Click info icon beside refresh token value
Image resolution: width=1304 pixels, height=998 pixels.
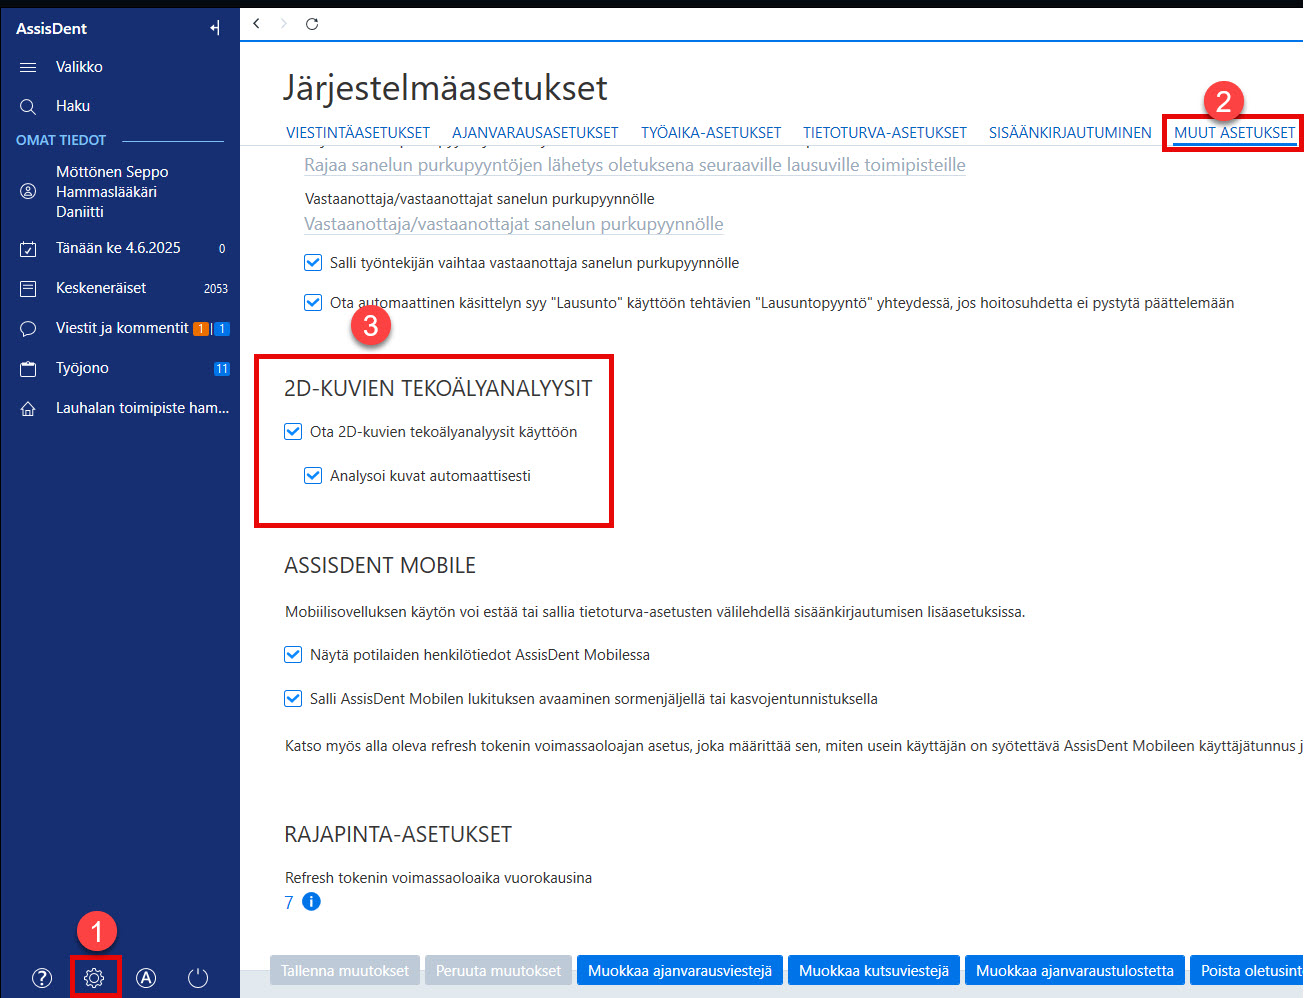tap(311, 902)
